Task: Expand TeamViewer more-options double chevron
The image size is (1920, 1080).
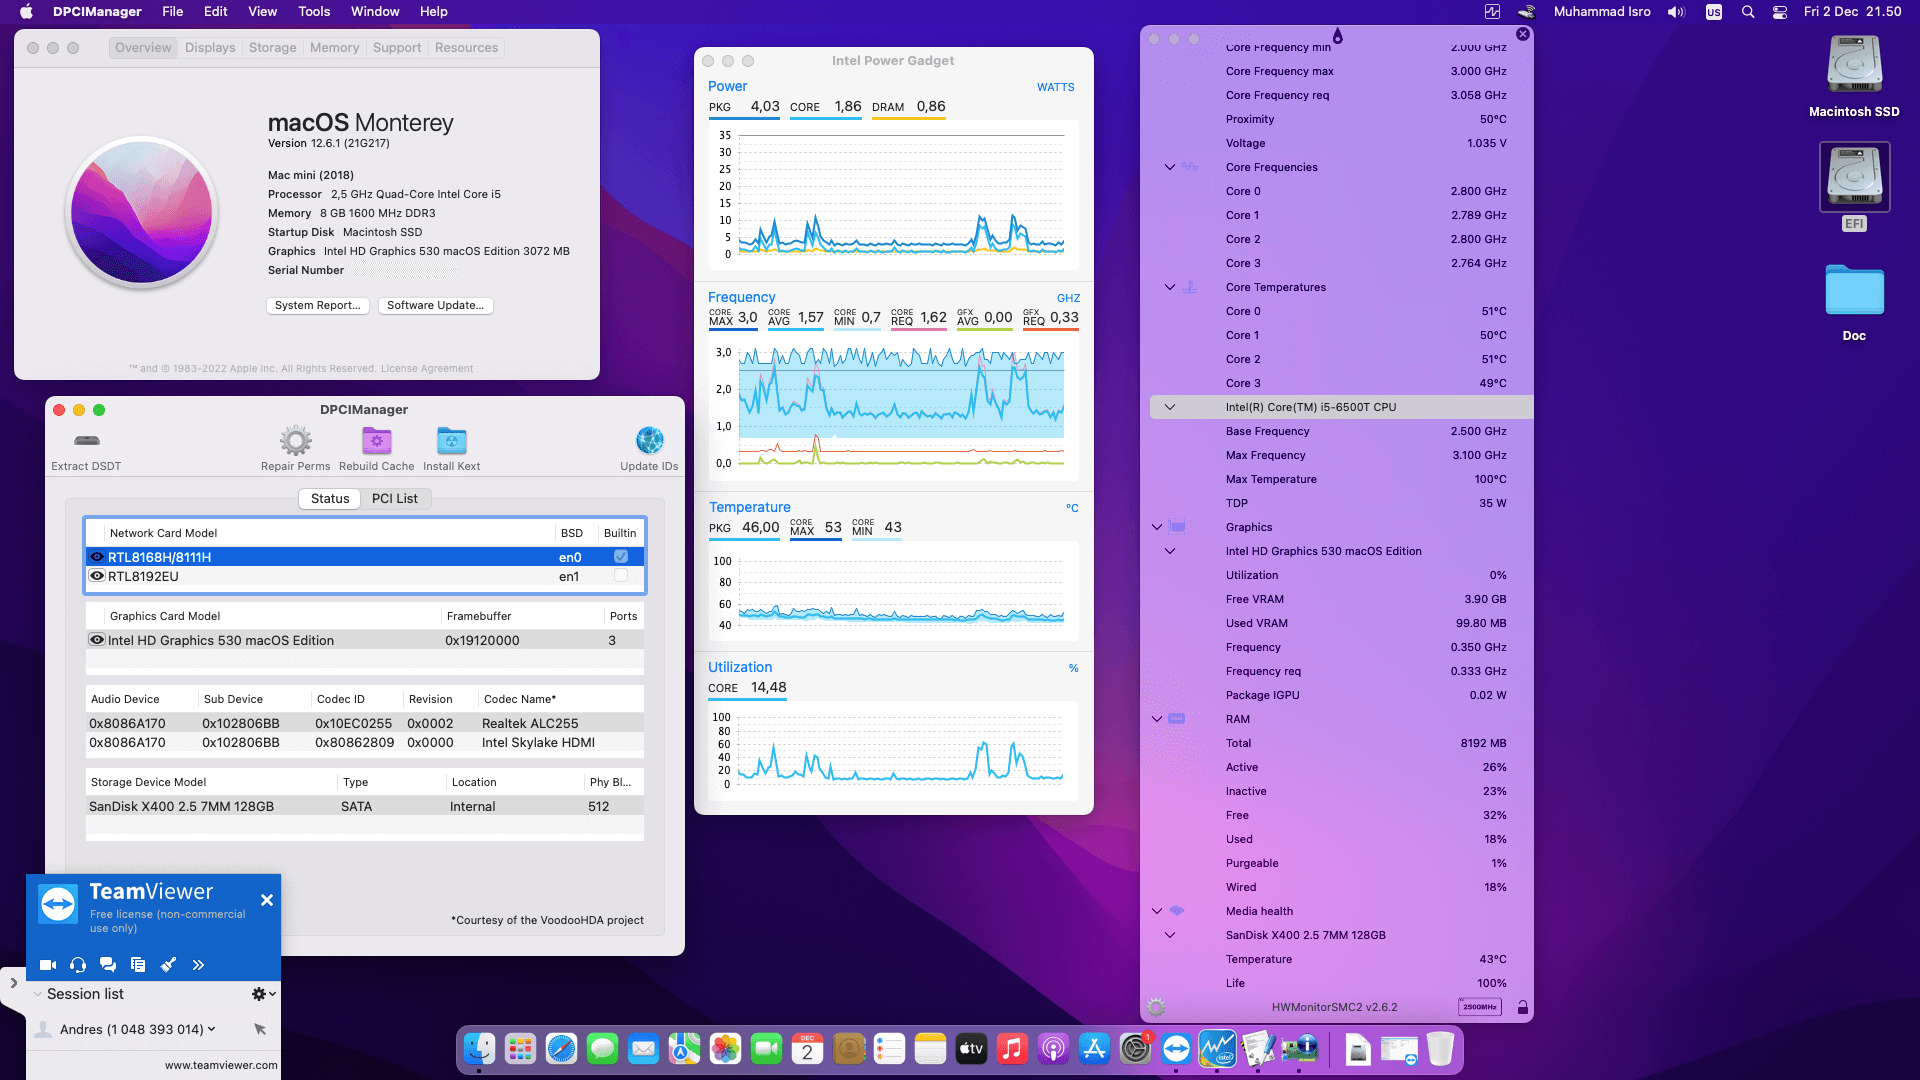Action: [198, 965]
